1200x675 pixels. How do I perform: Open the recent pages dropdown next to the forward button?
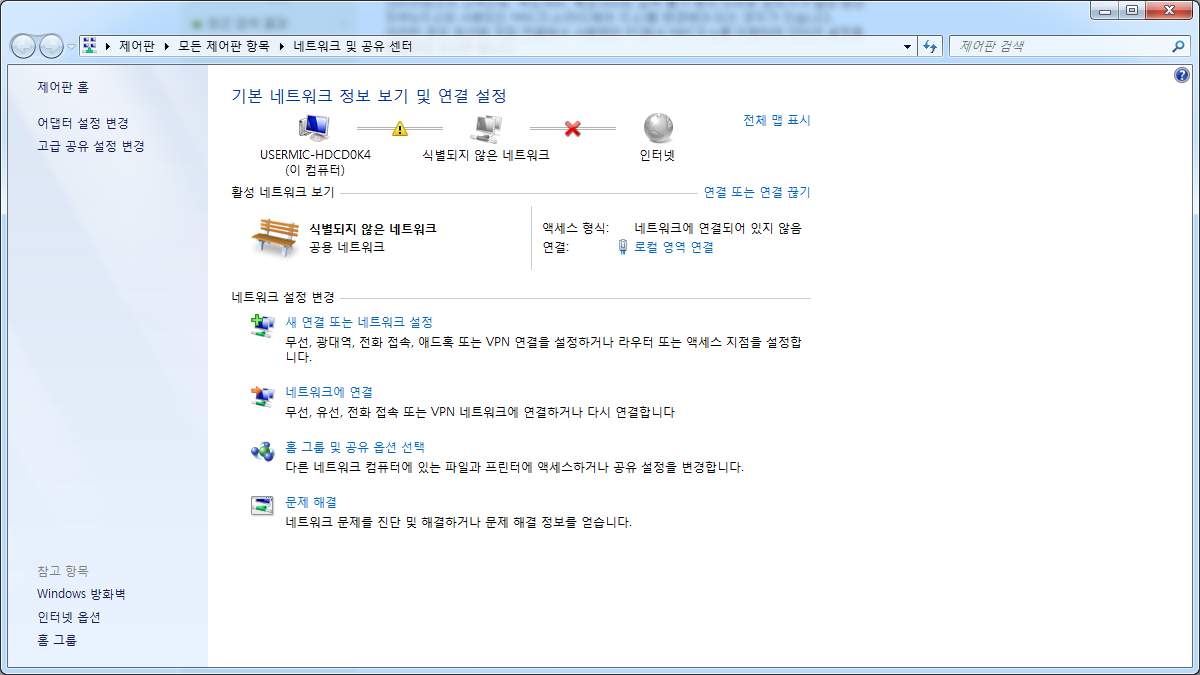[72, 46]
